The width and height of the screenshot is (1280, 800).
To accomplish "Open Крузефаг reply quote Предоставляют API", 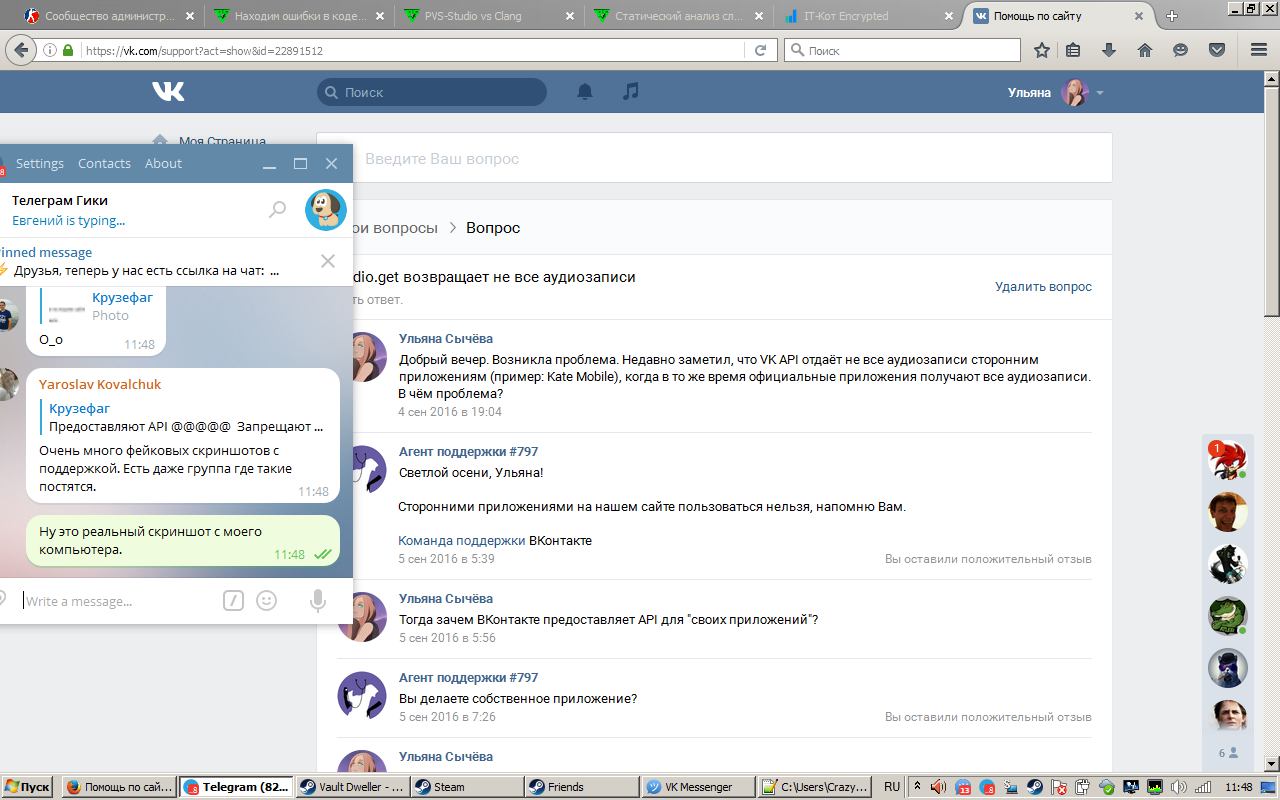I will click(186, 417).
